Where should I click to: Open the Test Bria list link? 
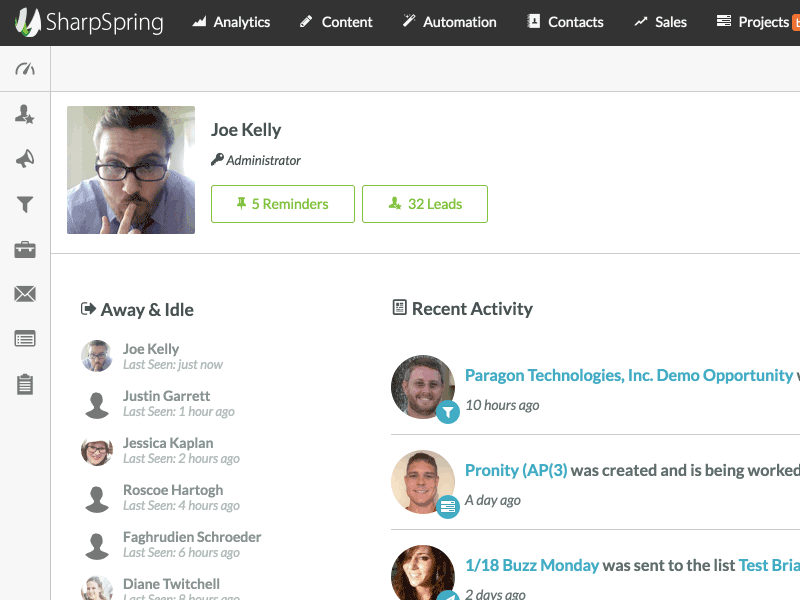tap(769, 565)
